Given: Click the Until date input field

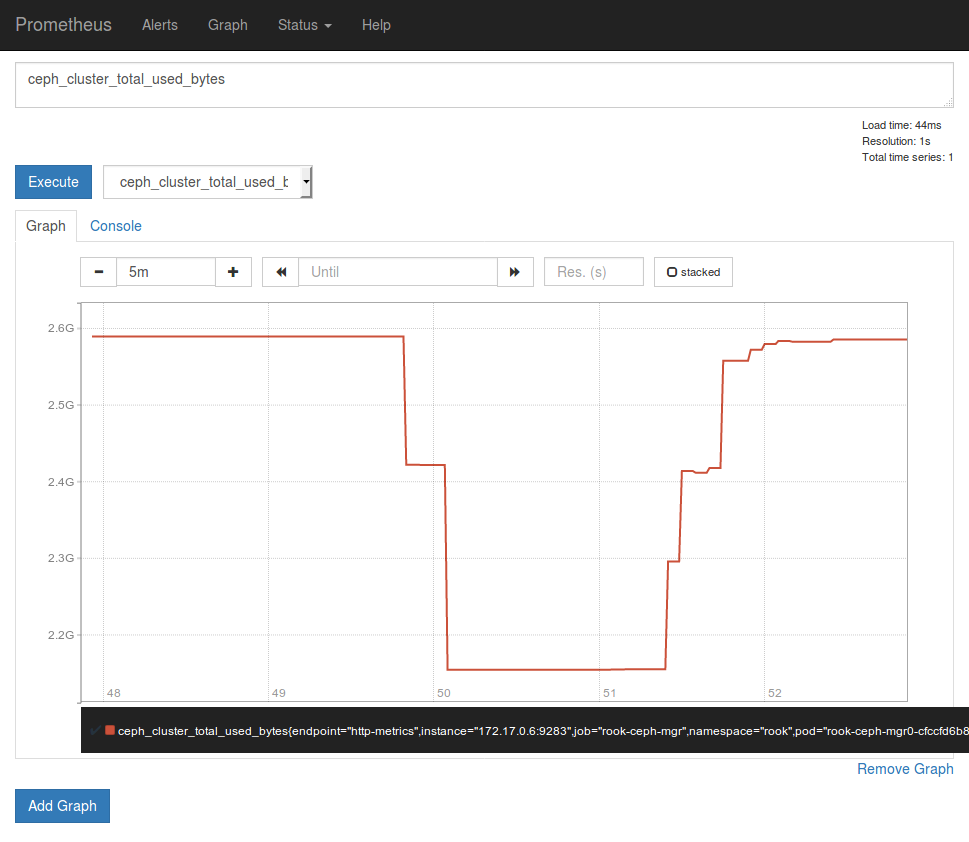Looking at the screenshot, I should [398, 271].
